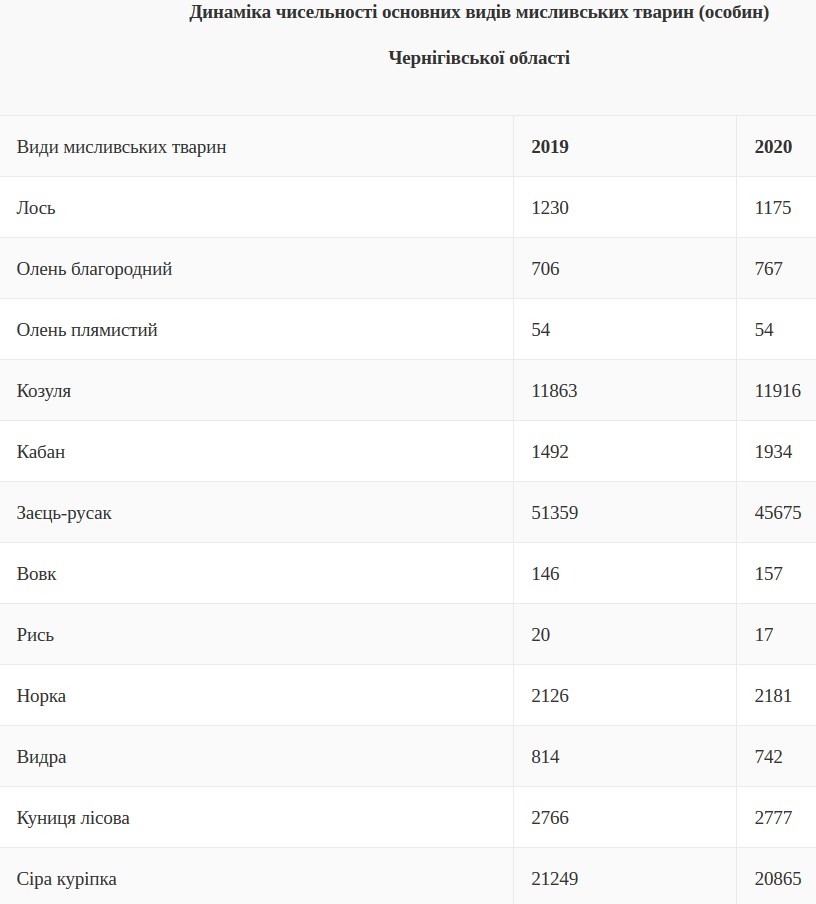Click the 2019 column header

(550, 147)
